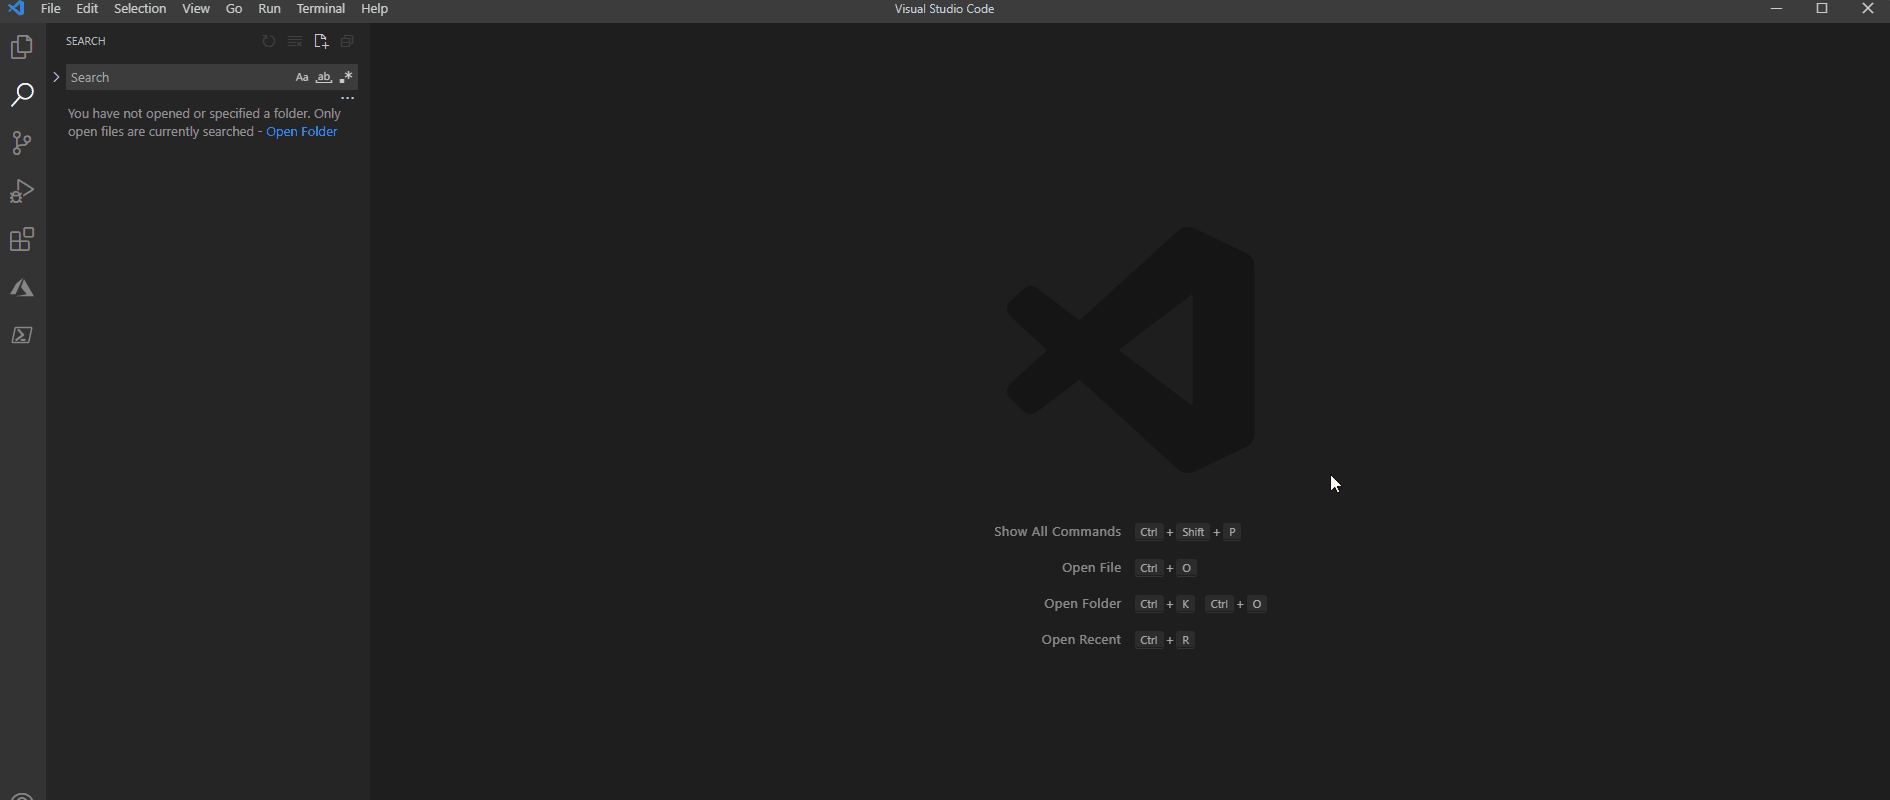Open the Azure view in activity bar
Viewport: 1890px width, 800px height.
(22, 288)
